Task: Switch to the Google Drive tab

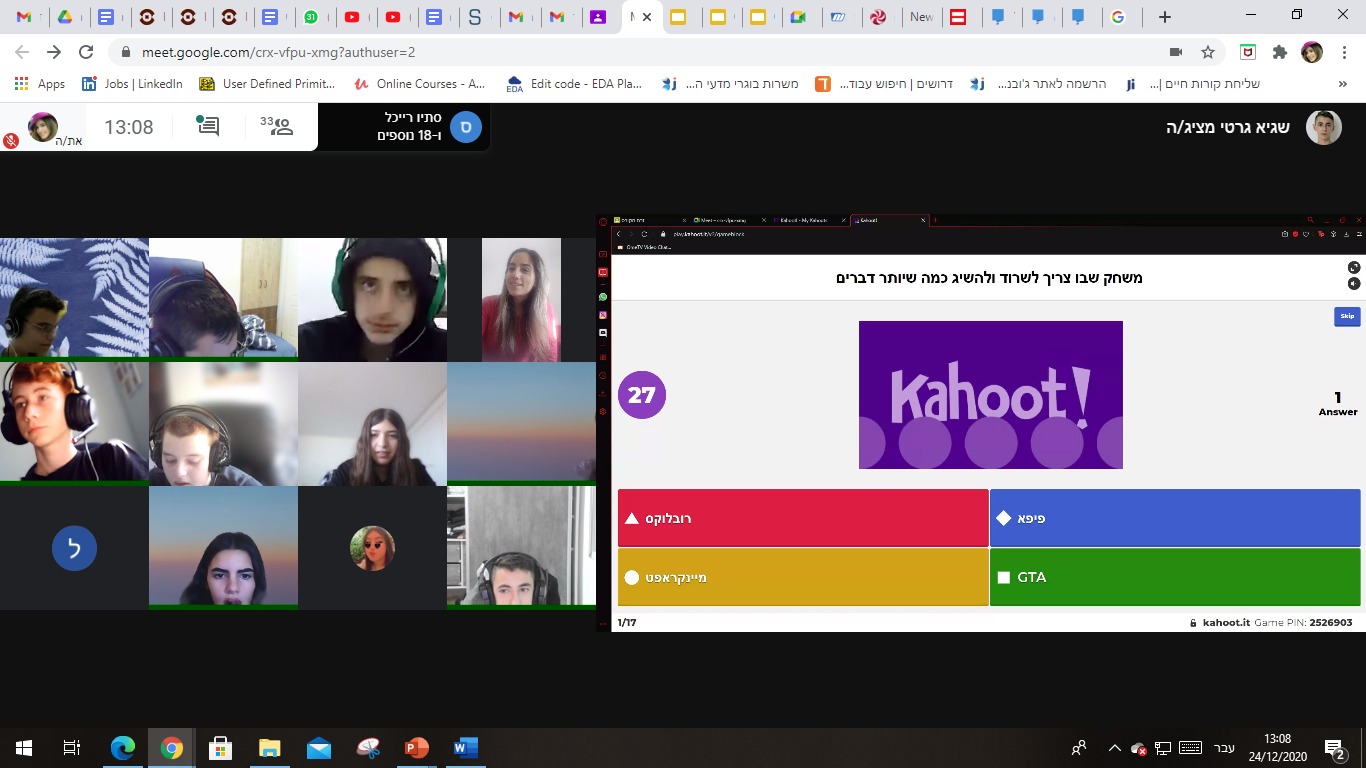Action: 64,17
